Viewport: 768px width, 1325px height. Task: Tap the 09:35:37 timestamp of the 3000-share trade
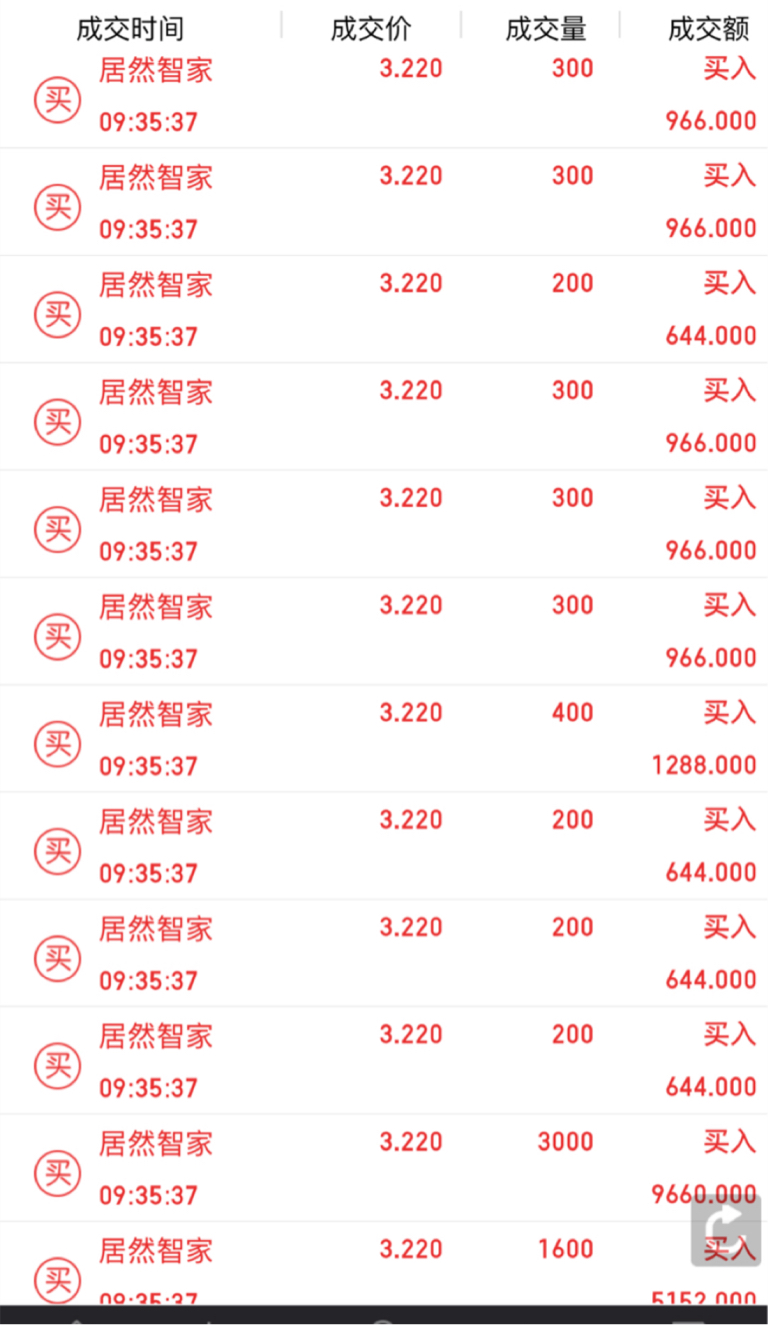point(148,1196)
